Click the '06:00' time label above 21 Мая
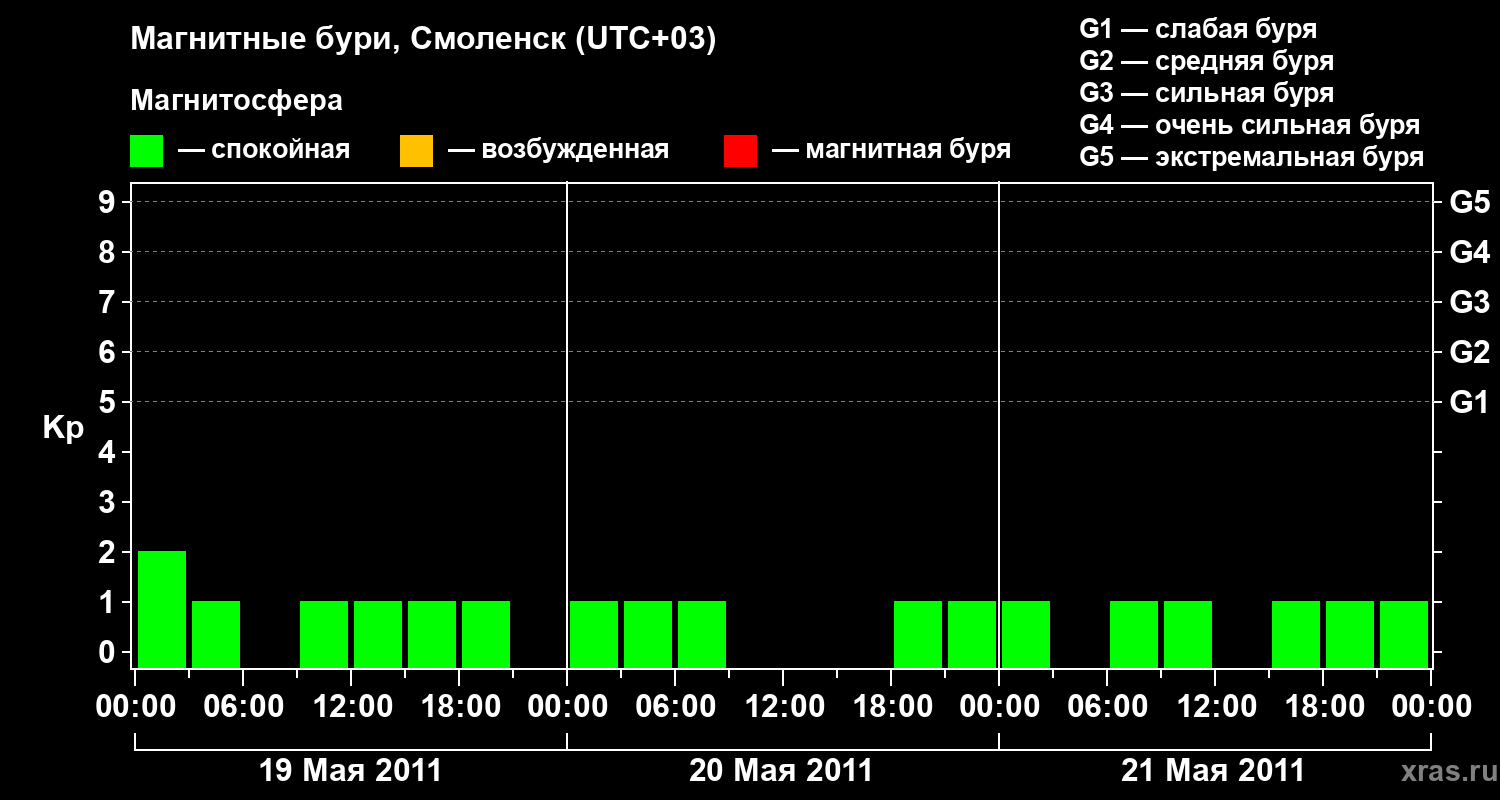 (x=1107, y=707)
